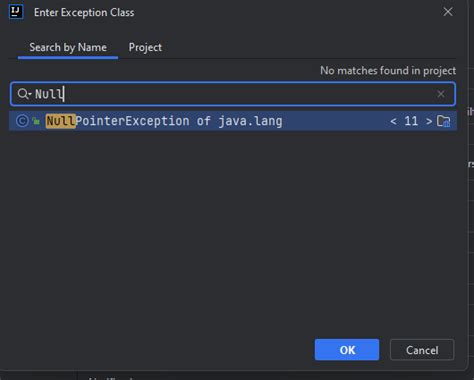
Task: Focus the exception class search field
Action: point(233,94)
